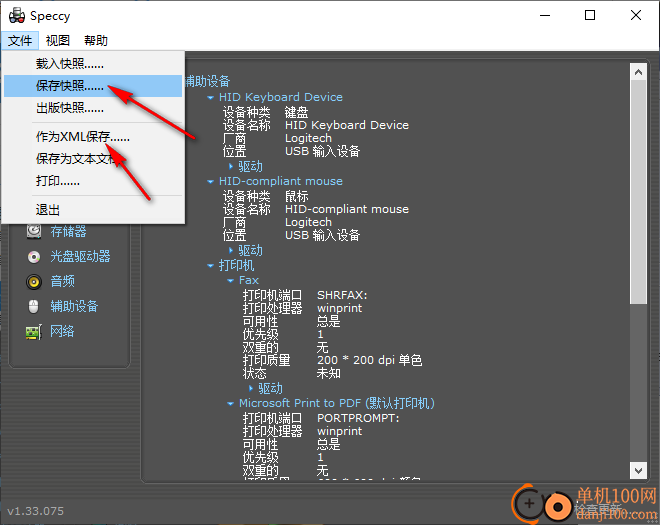Collapse the 打印机 section
The image size is (660, 525).
(x=210, y=266)
